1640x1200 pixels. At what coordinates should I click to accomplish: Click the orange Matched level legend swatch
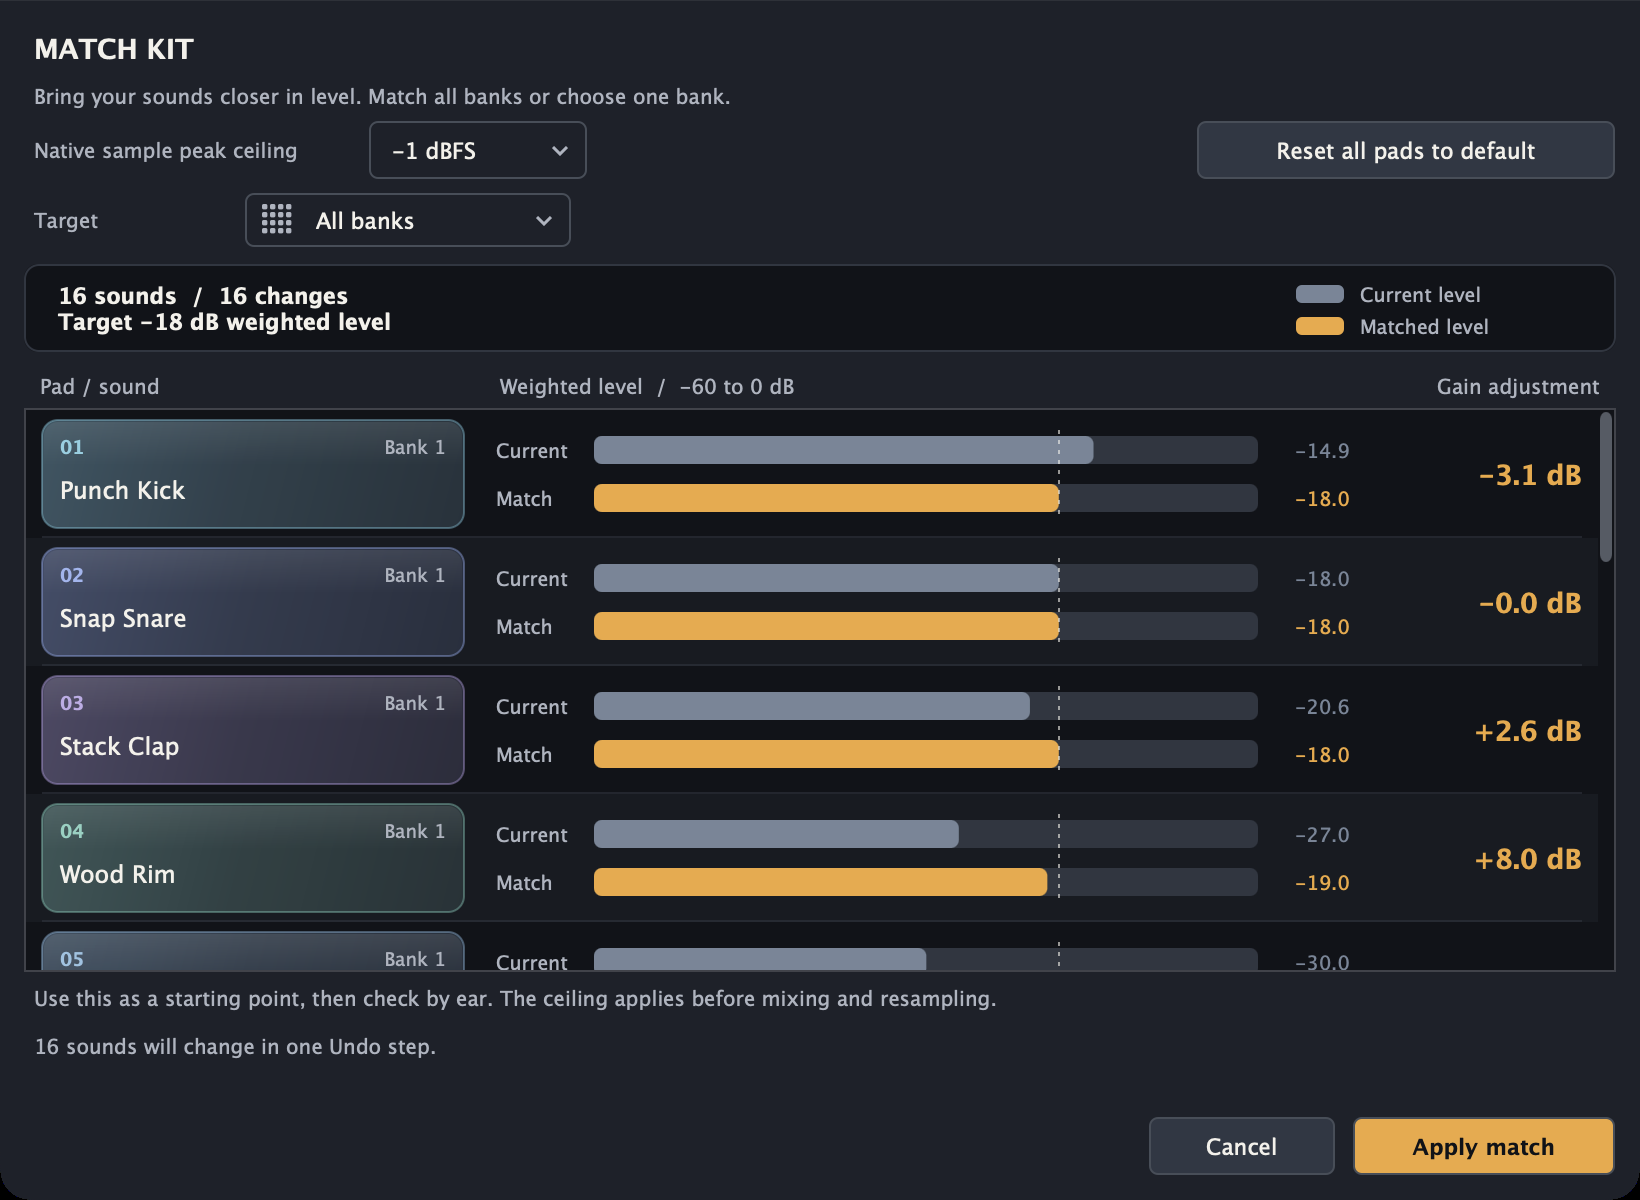pyautogui.click(x=1320, y=326)
